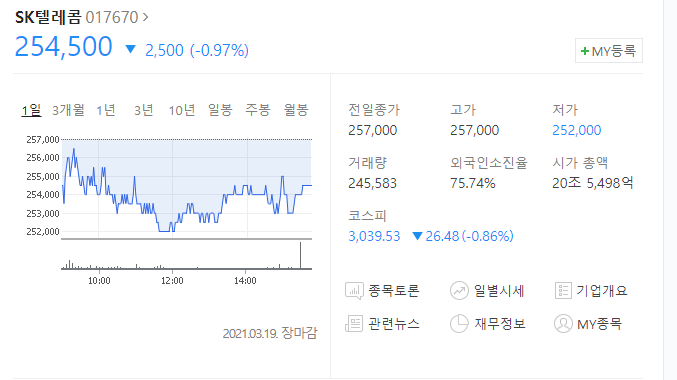
Task: Click the 거래량 value 245,583
Action: pos(372,183)
